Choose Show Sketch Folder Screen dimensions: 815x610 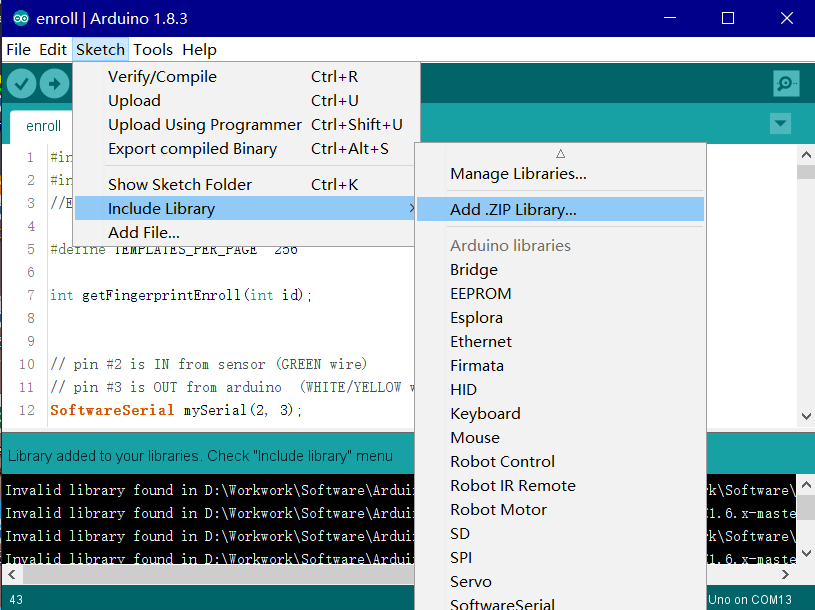coord(180,185)
